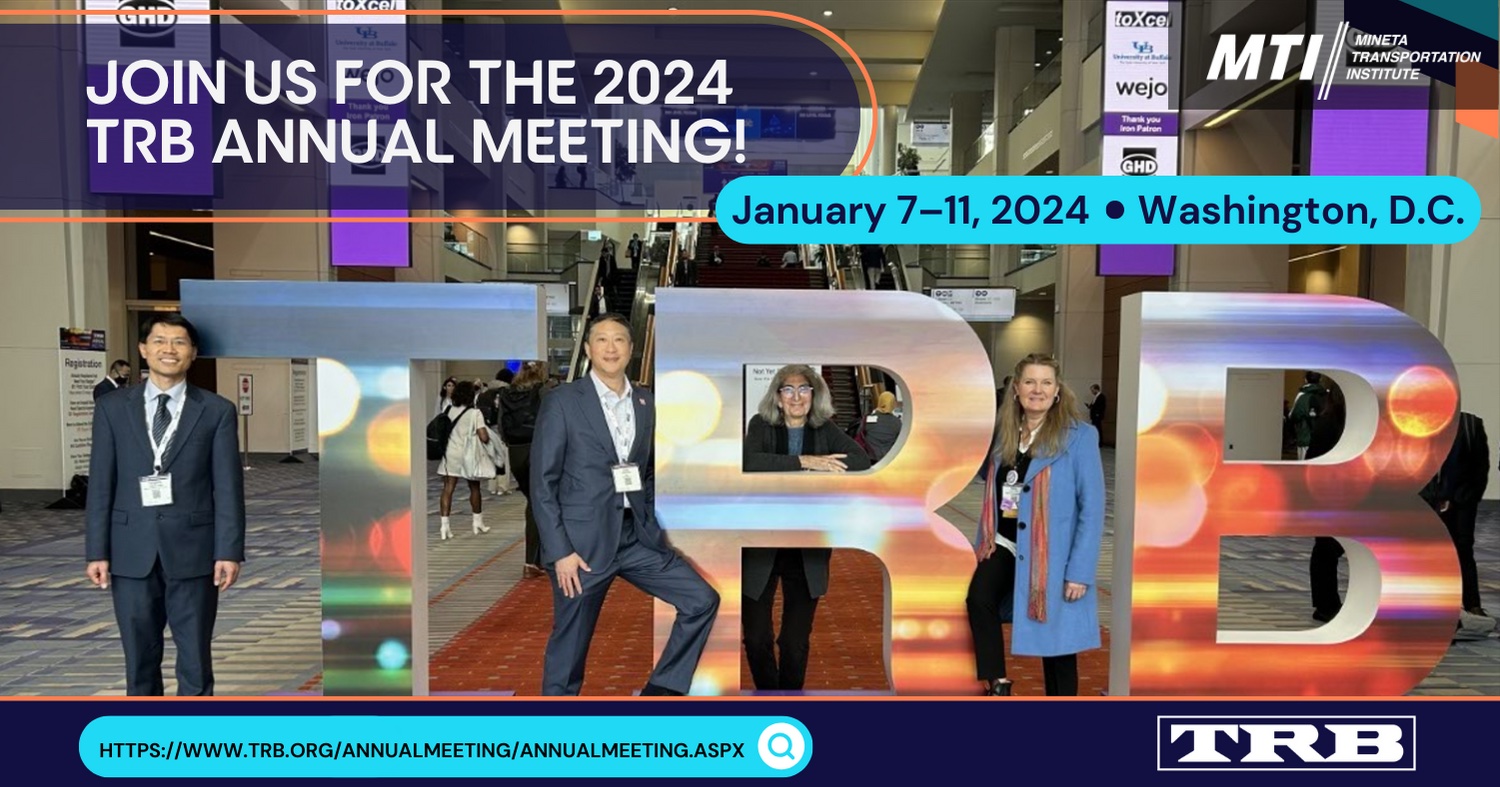This screenshot has width=1500, height=787.
Task: Click the wejo sponsor banner text
Action: (x=1141, y=89)
